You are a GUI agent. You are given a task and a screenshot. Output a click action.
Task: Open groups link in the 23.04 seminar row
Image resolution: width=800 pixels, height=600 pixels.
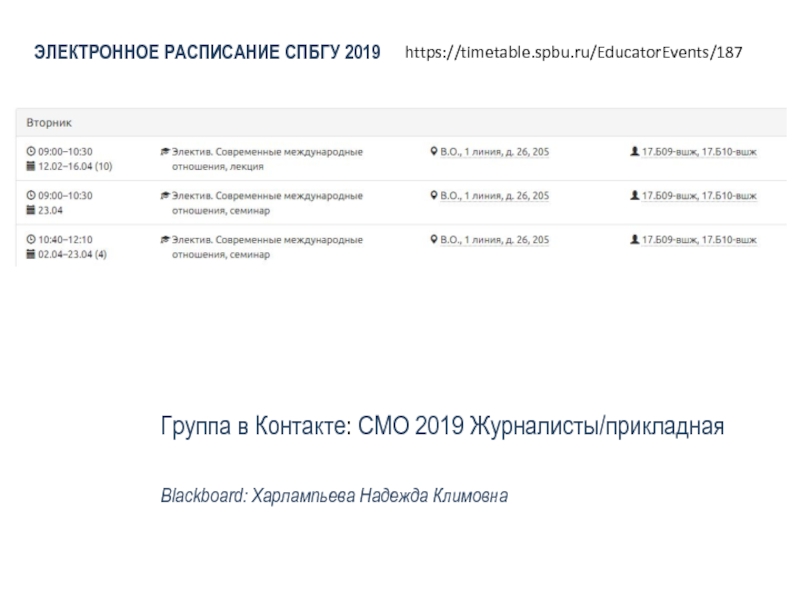tap(699, 196)
